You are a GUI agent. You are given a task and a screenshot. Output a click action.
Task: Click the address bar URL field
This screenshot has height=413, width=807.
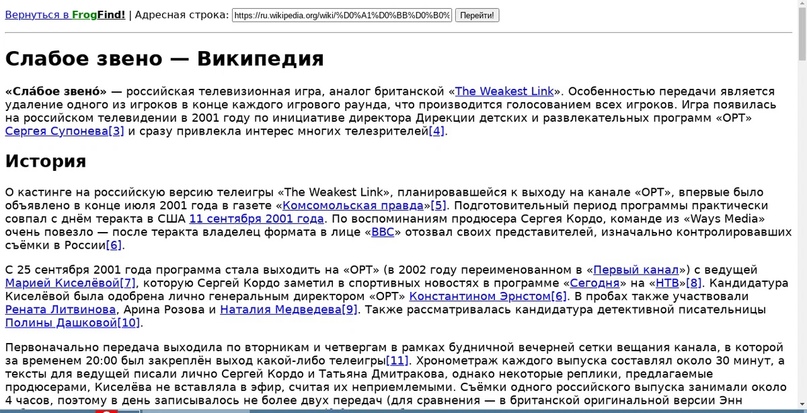pyautogui.click(x=341, y=16)
